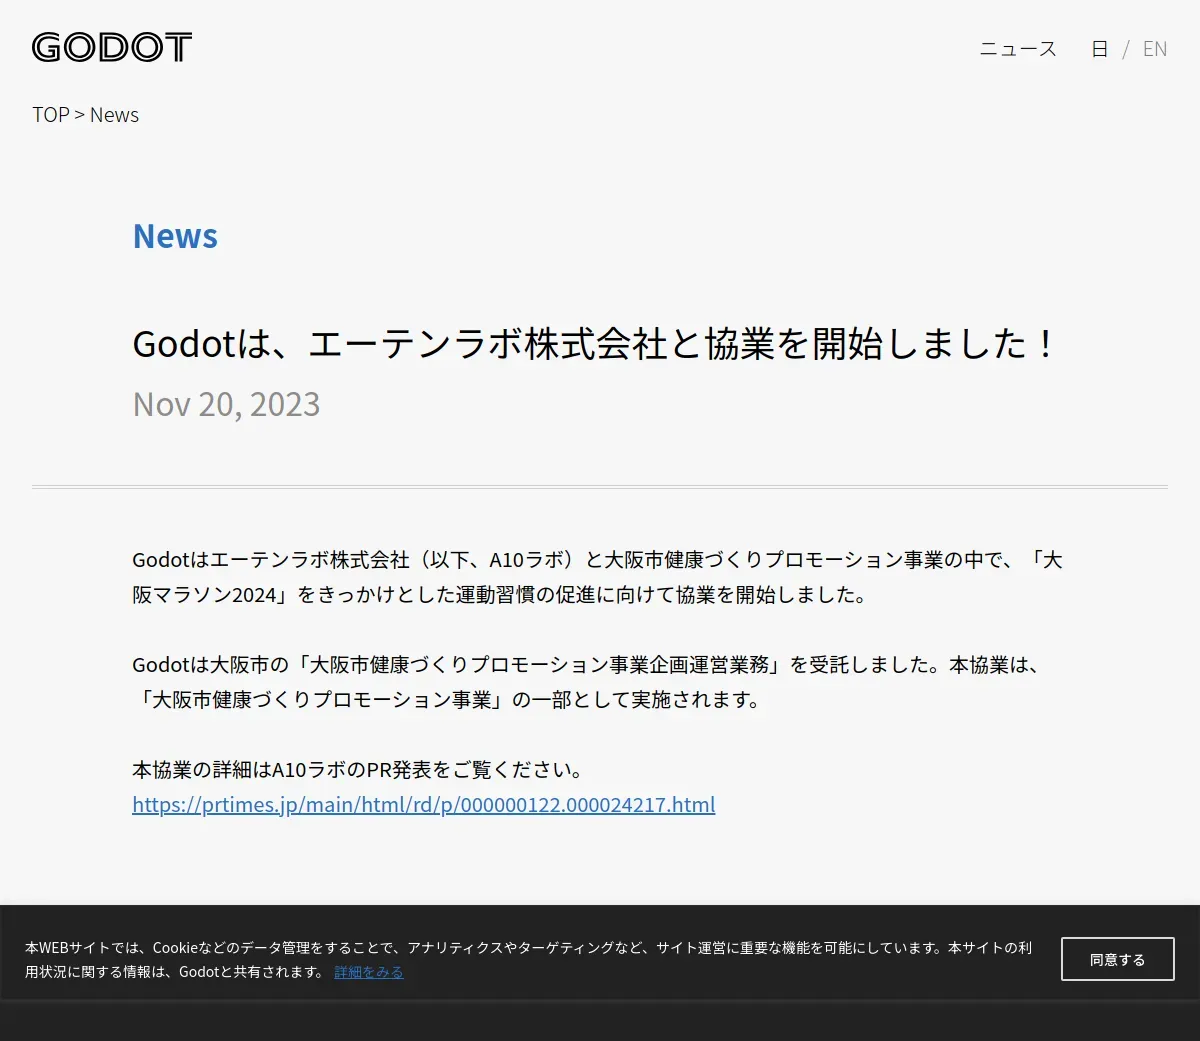
Task: Click the line 本協業の詳細はA10ラボのPR発表をご覧ください
Action: pyautogui.click(x=358, y=770)
